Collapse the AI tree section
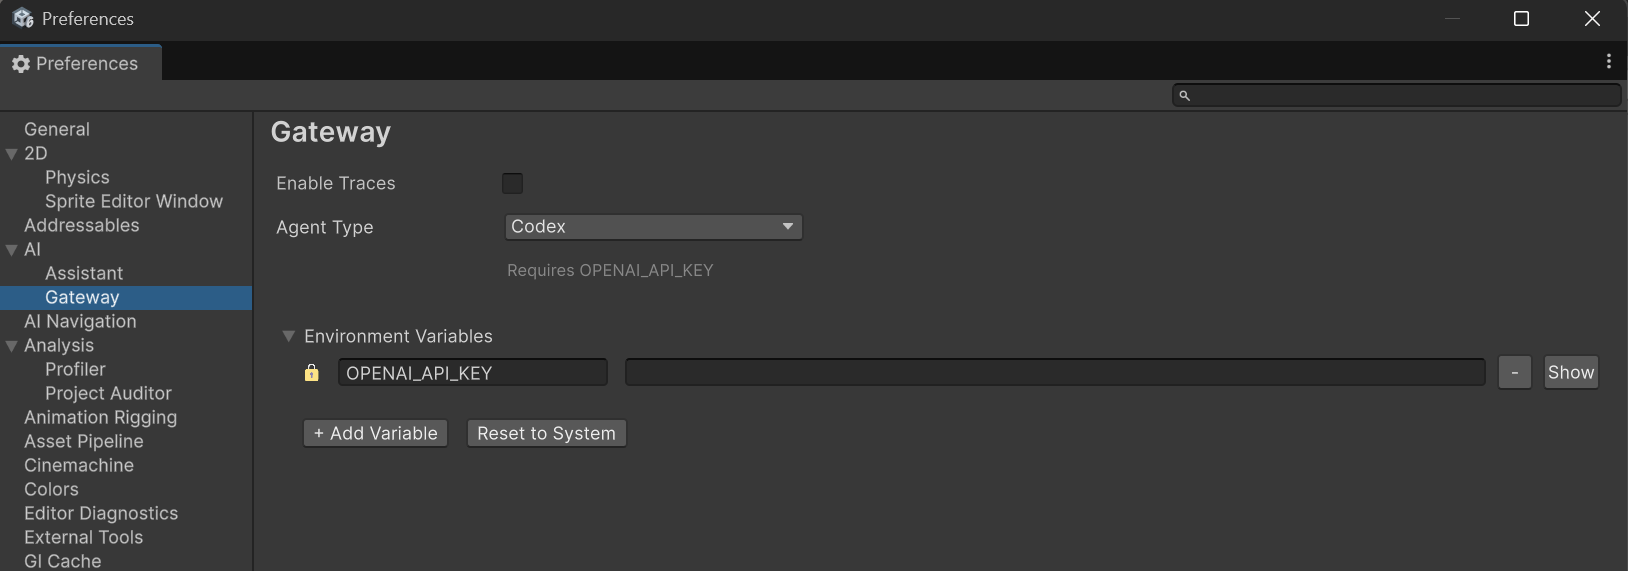 coord(12,250)
